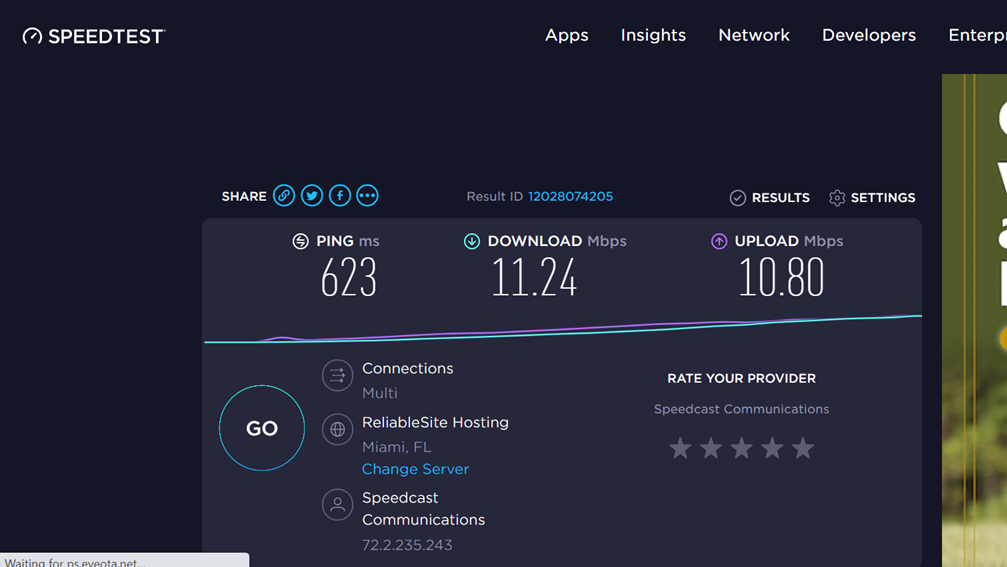Open the Developers menu

click(868, 35)
